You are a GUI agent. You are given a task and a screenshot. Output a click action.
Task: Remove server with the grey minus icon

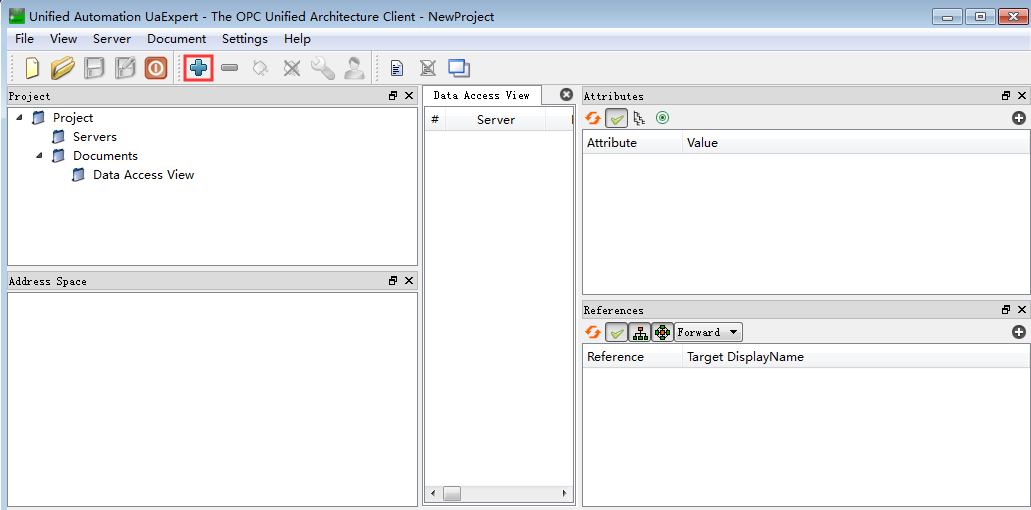pyautogui.click(x=229, y=68)
